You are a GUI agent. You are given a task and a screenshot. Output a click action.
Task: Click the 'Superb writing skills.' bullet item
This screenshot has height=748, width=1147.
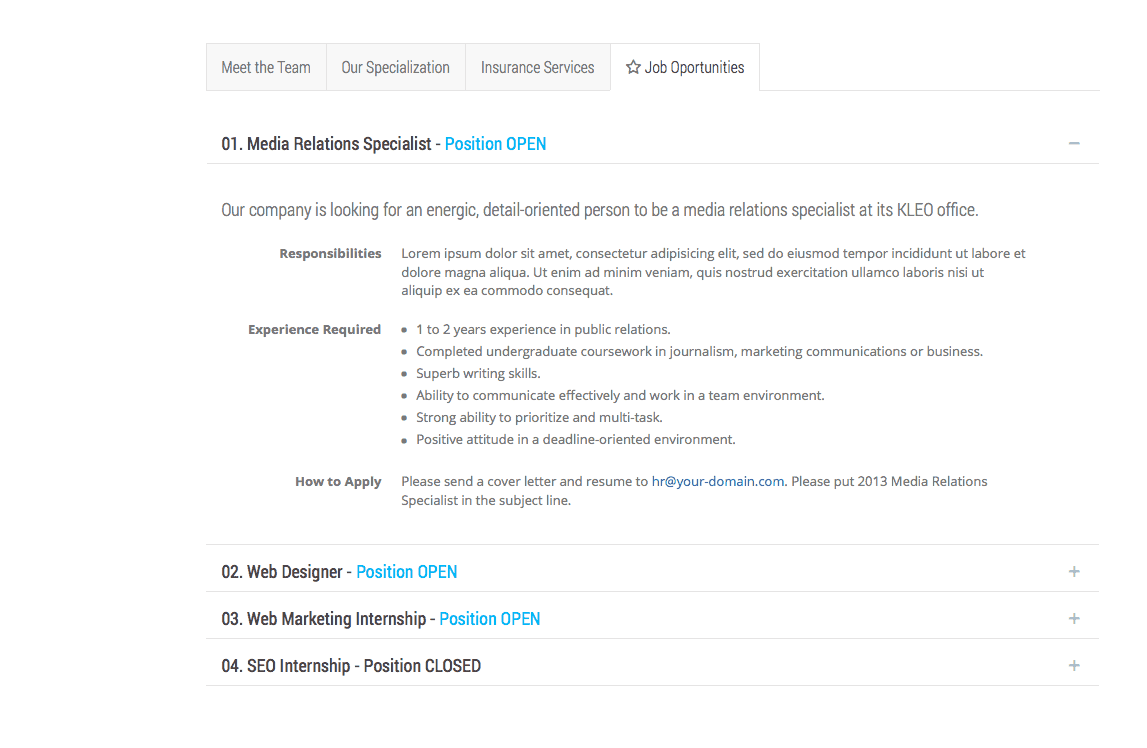tap(478, 373)
